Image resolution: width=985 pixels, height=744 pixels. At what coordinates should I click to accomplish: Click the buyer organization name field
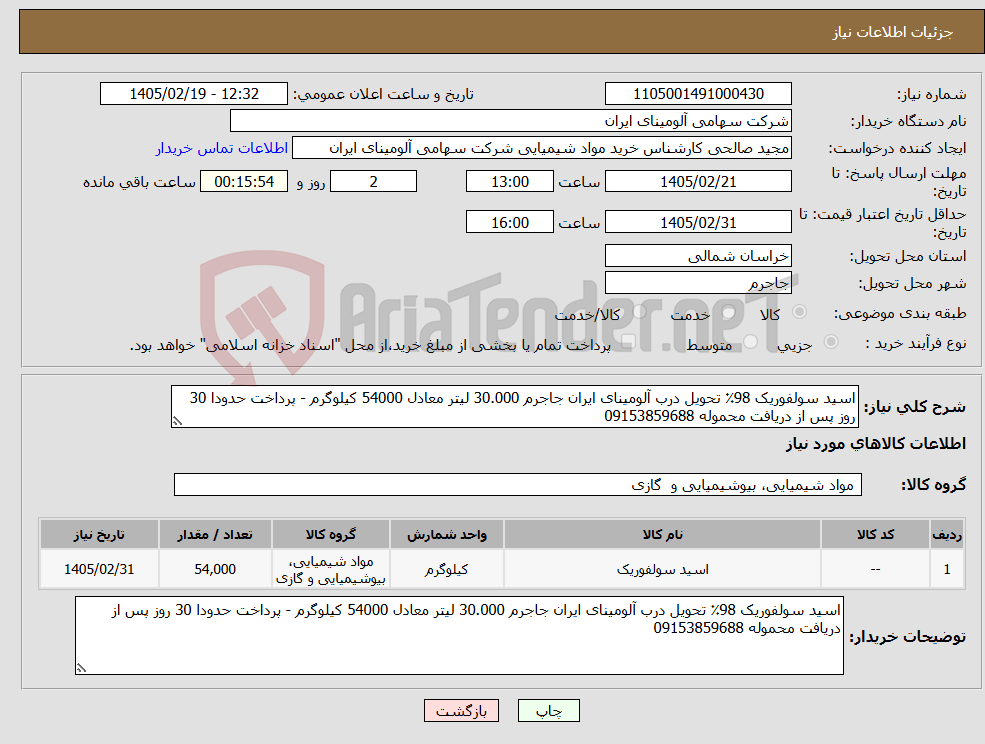(511, 121)
